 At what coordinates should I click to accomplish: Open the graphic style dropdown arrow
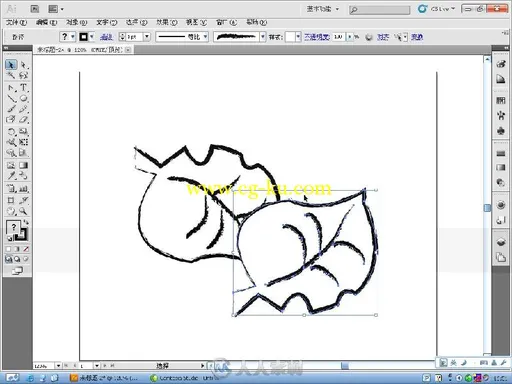298,37
